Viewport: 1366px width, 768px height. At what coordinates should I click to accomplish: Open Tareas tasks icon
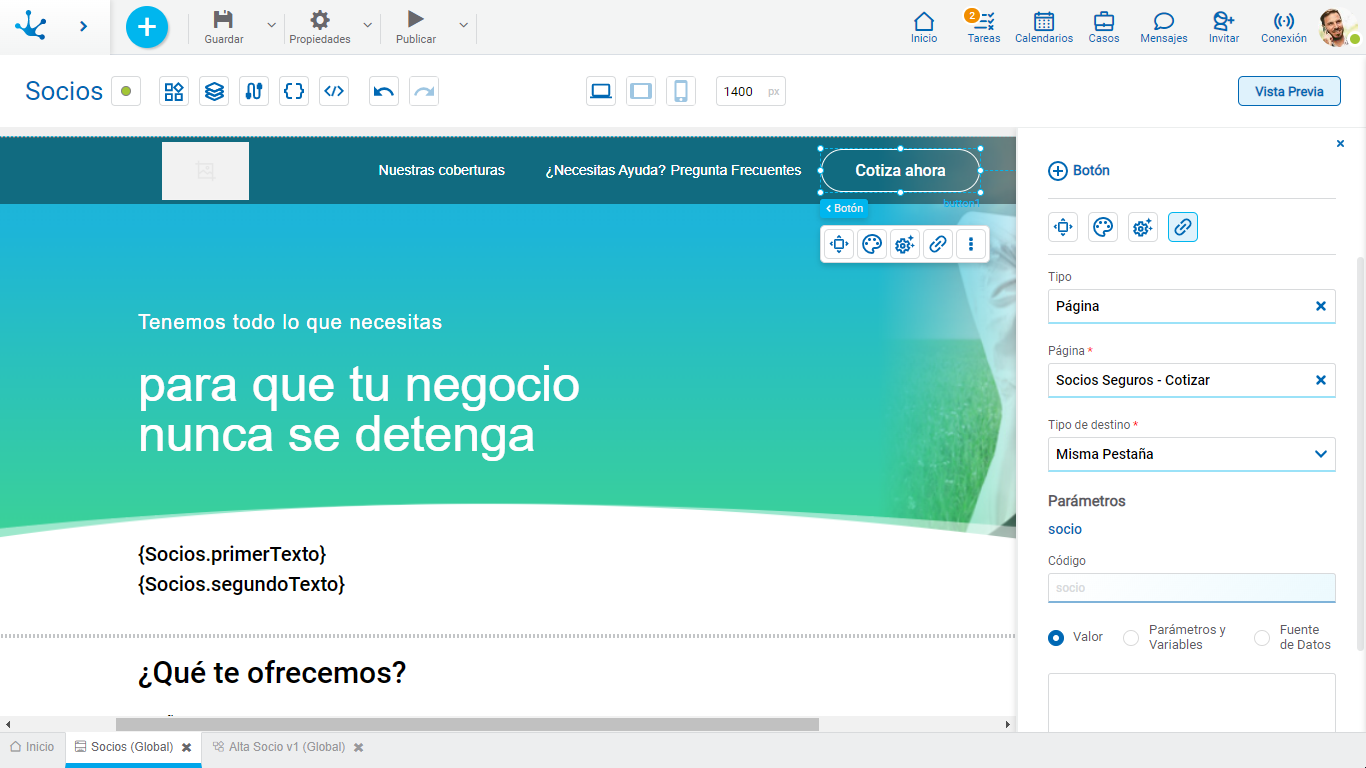click(x=984, y=21)
